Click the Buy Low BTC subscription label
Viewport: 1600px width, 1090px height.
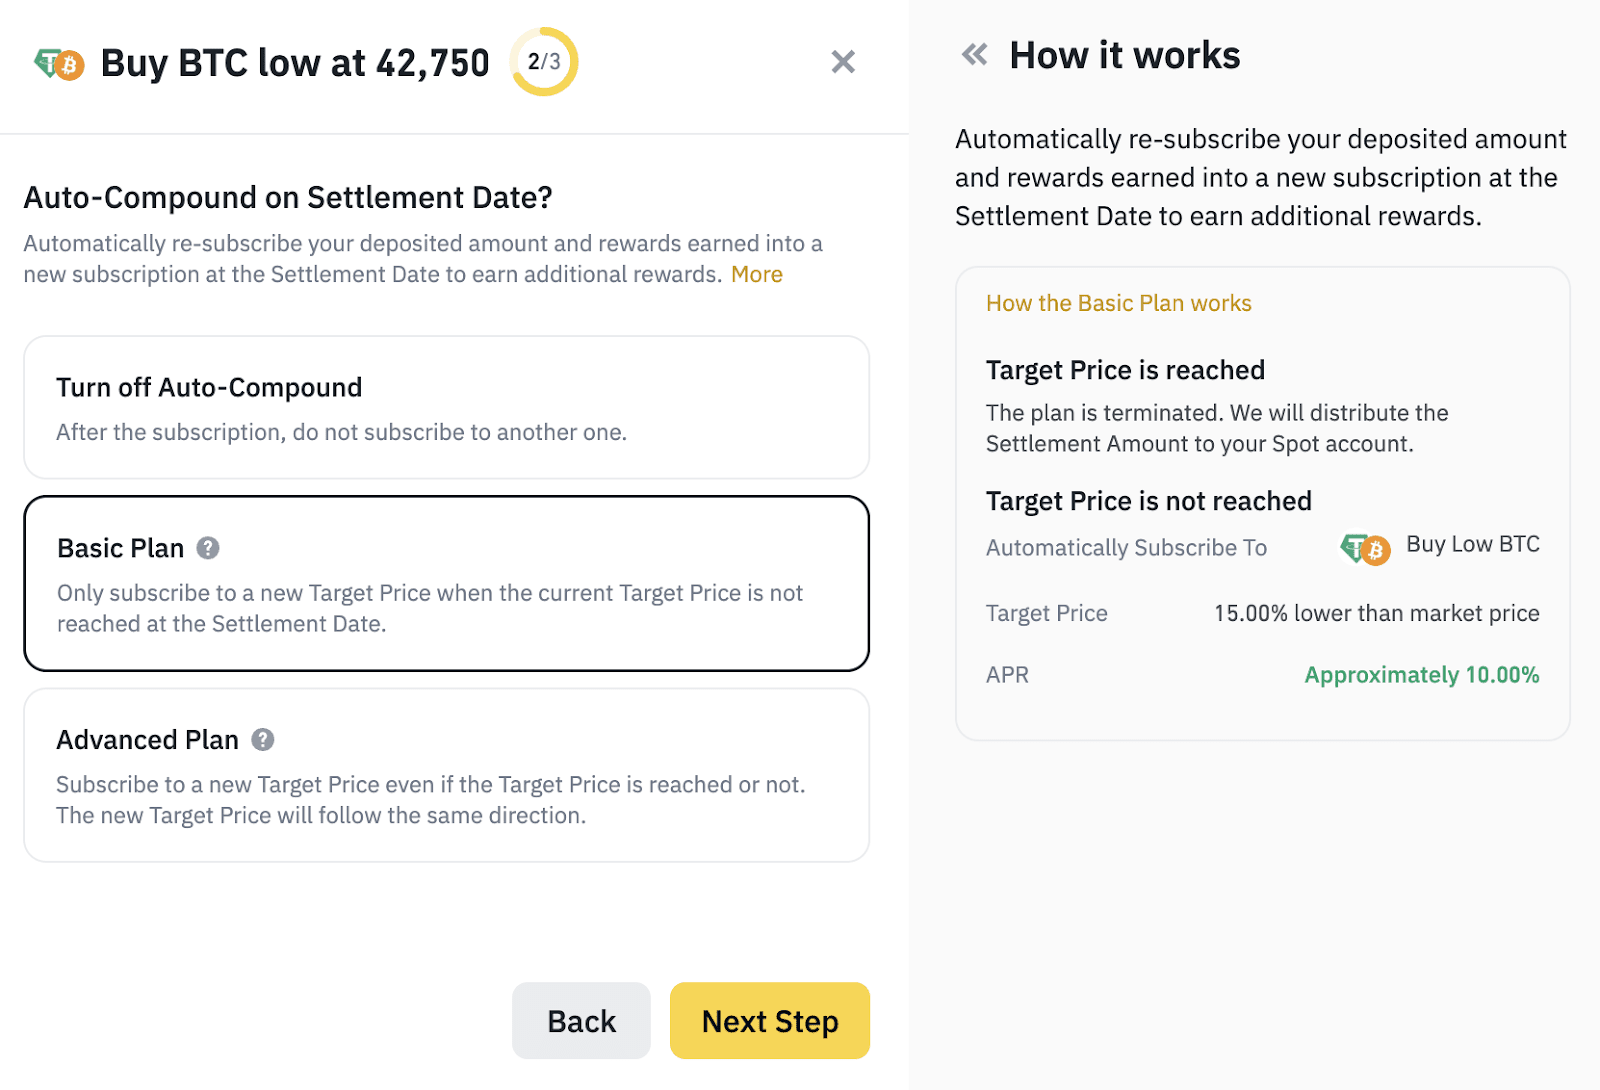pyautogui.click(x=1472, y=544)
